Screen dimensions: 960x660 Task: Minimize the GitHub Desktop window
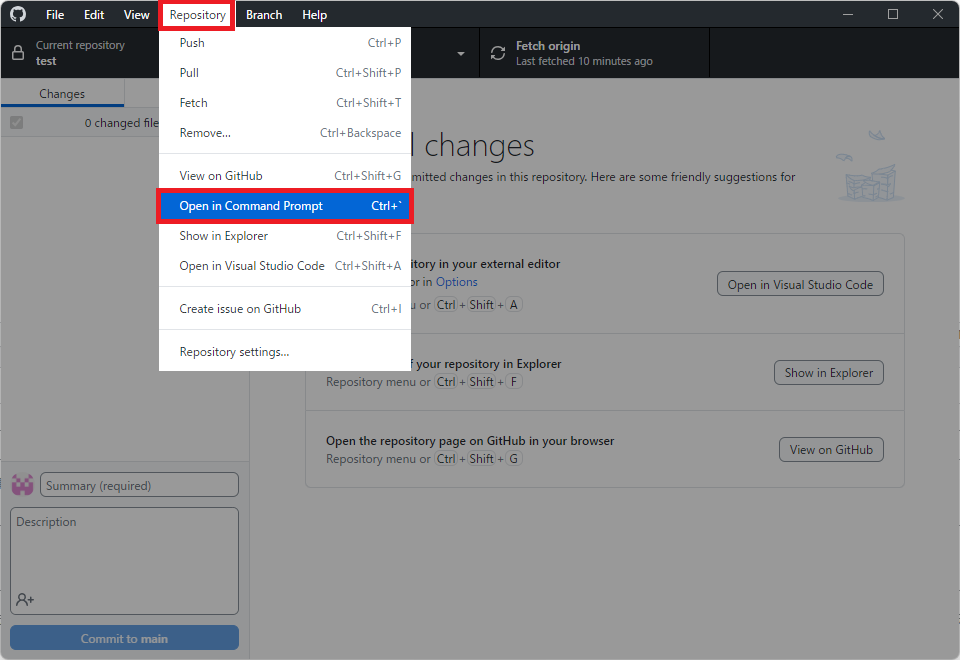(x=848, y=14)
